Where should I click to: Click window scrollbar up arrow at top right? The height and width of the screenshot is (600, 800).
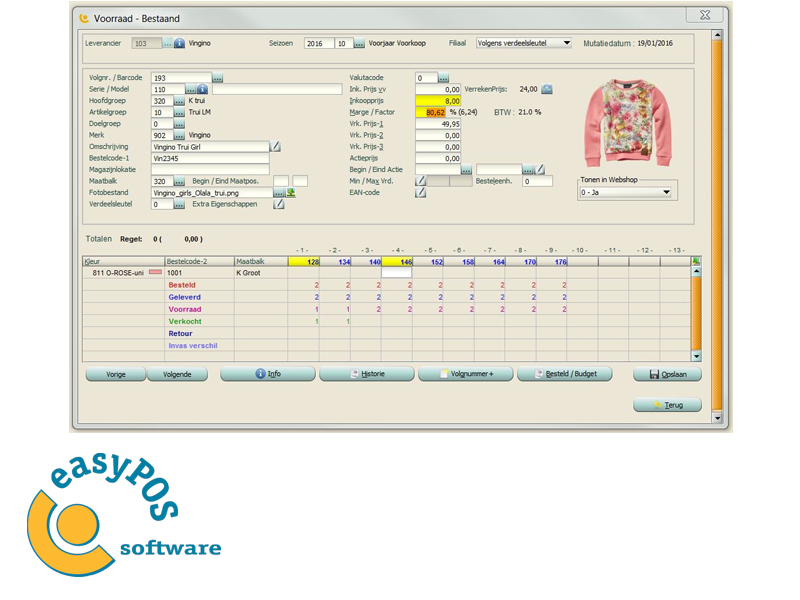point(717,35)
